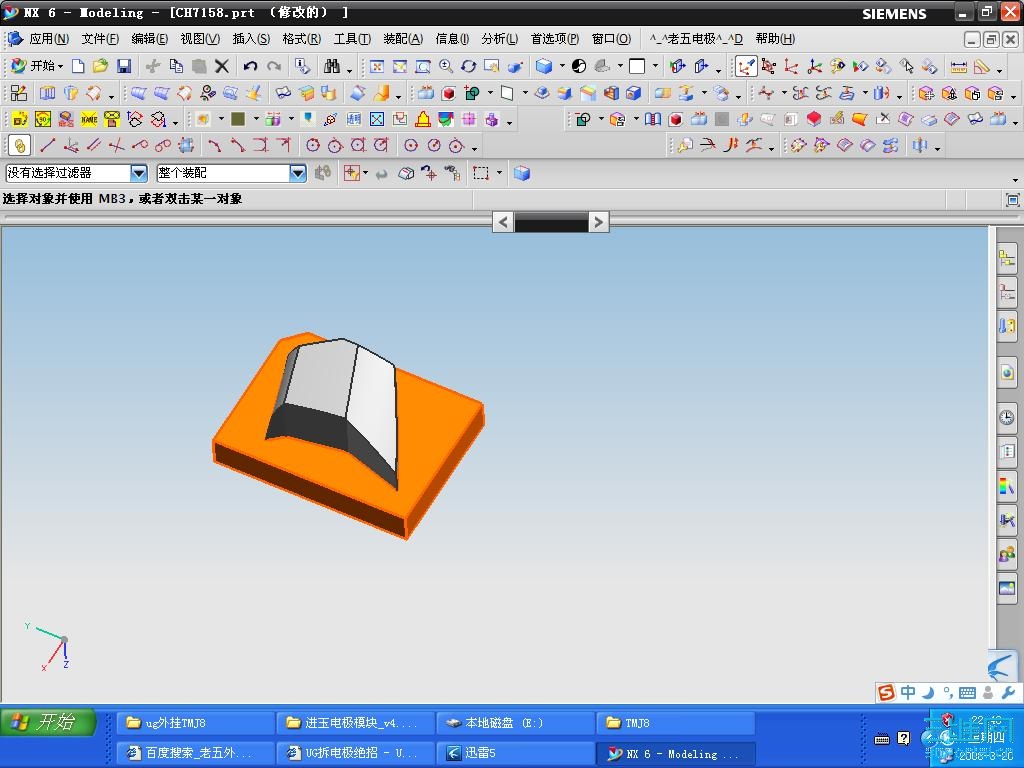
Task: Click the Windows 开始 start button
Action: tap(47, 722)
